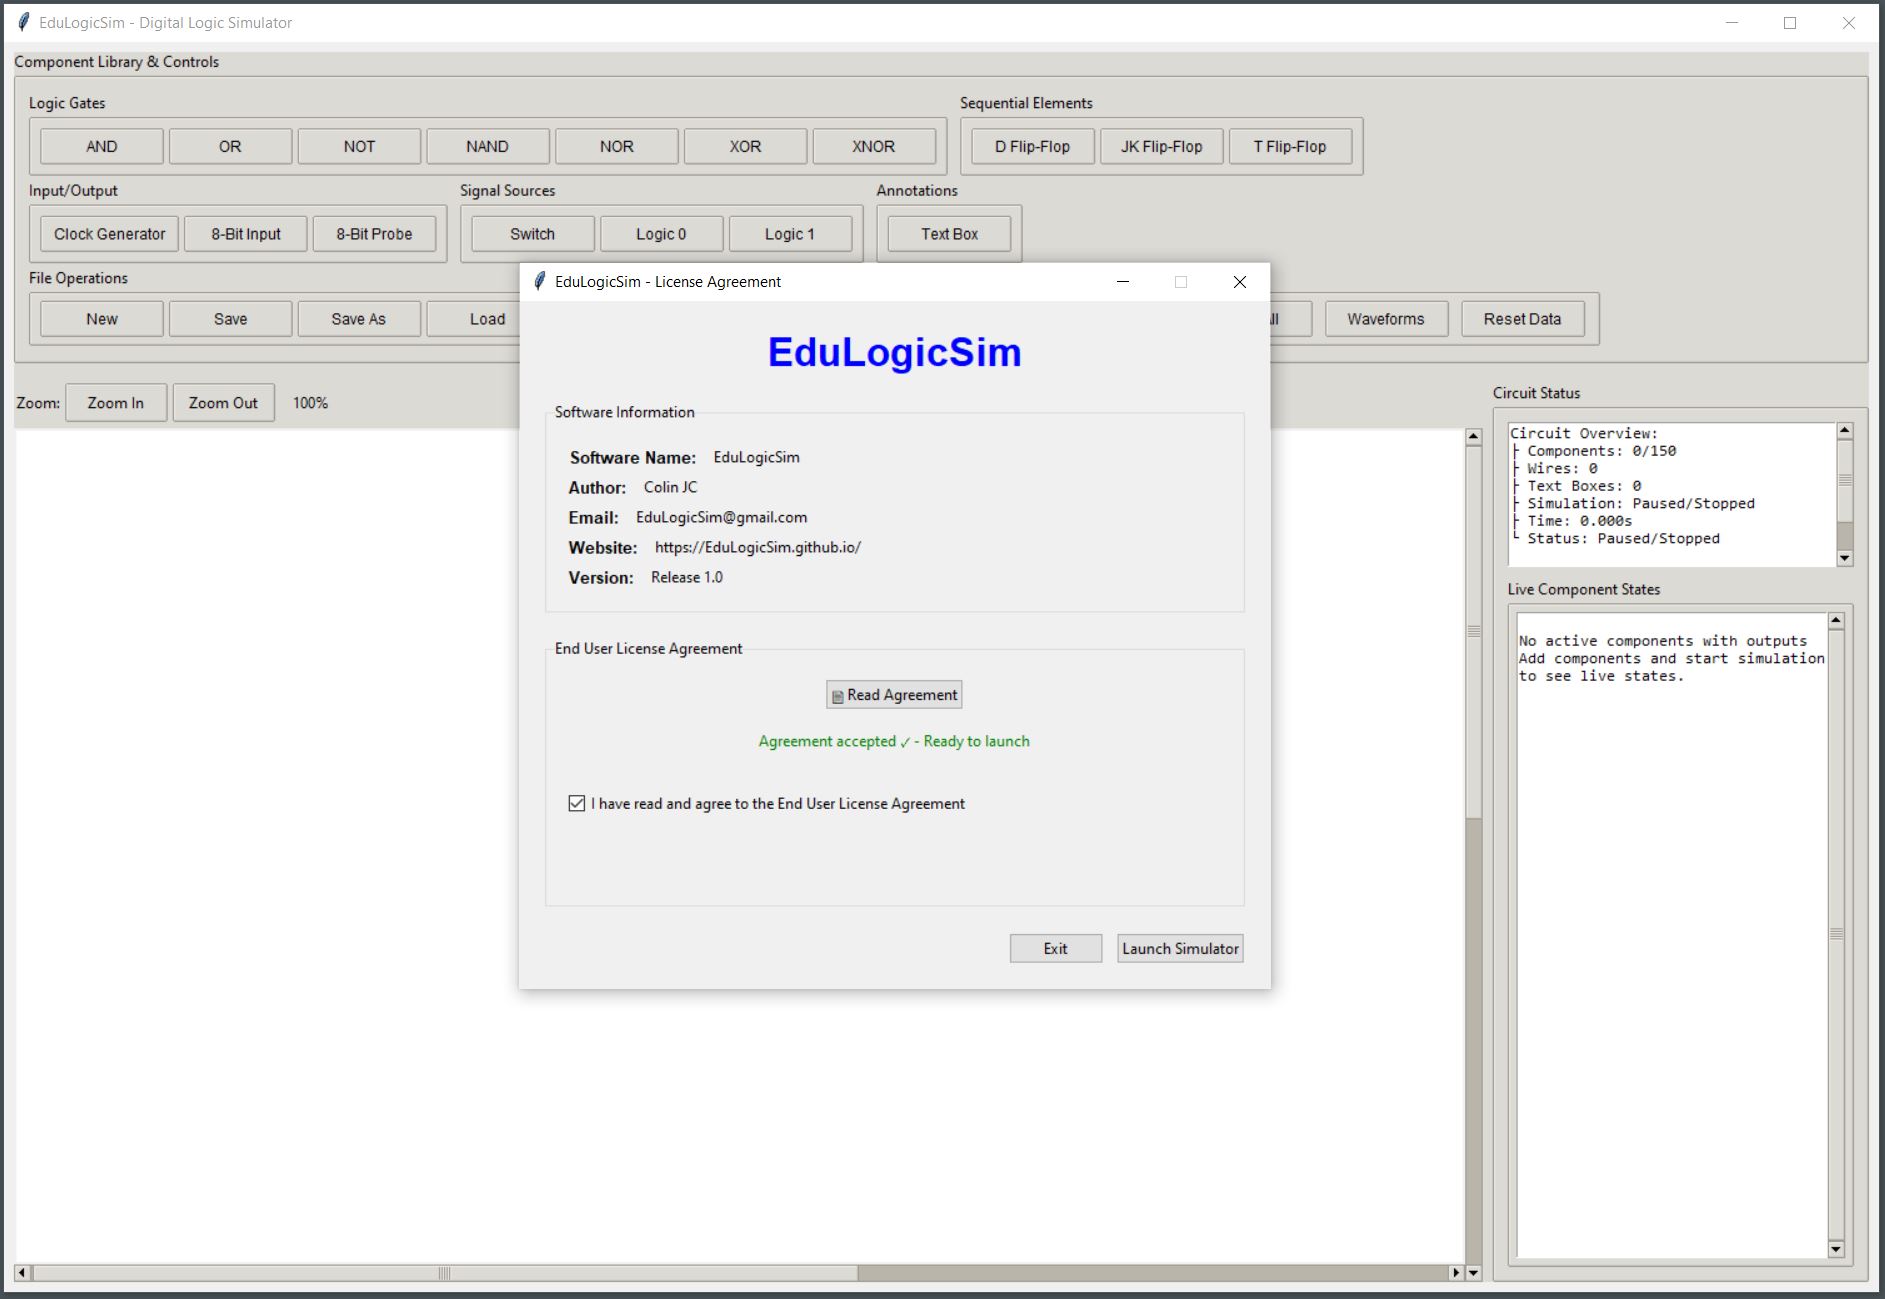This screenshot has height=1299, width=1885.
Task: Maximize the main EduLogicSim window
Action: pos(1790,22)
